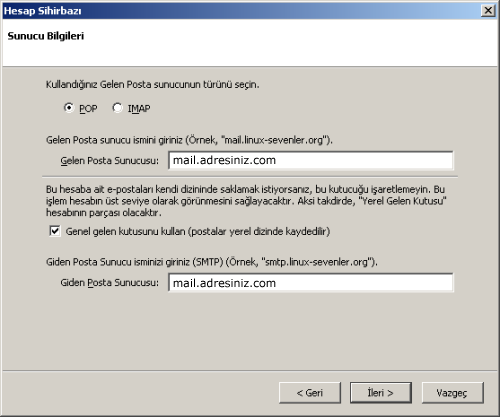
Task: Click the server type instruction text
Action: tap(153, 85)
